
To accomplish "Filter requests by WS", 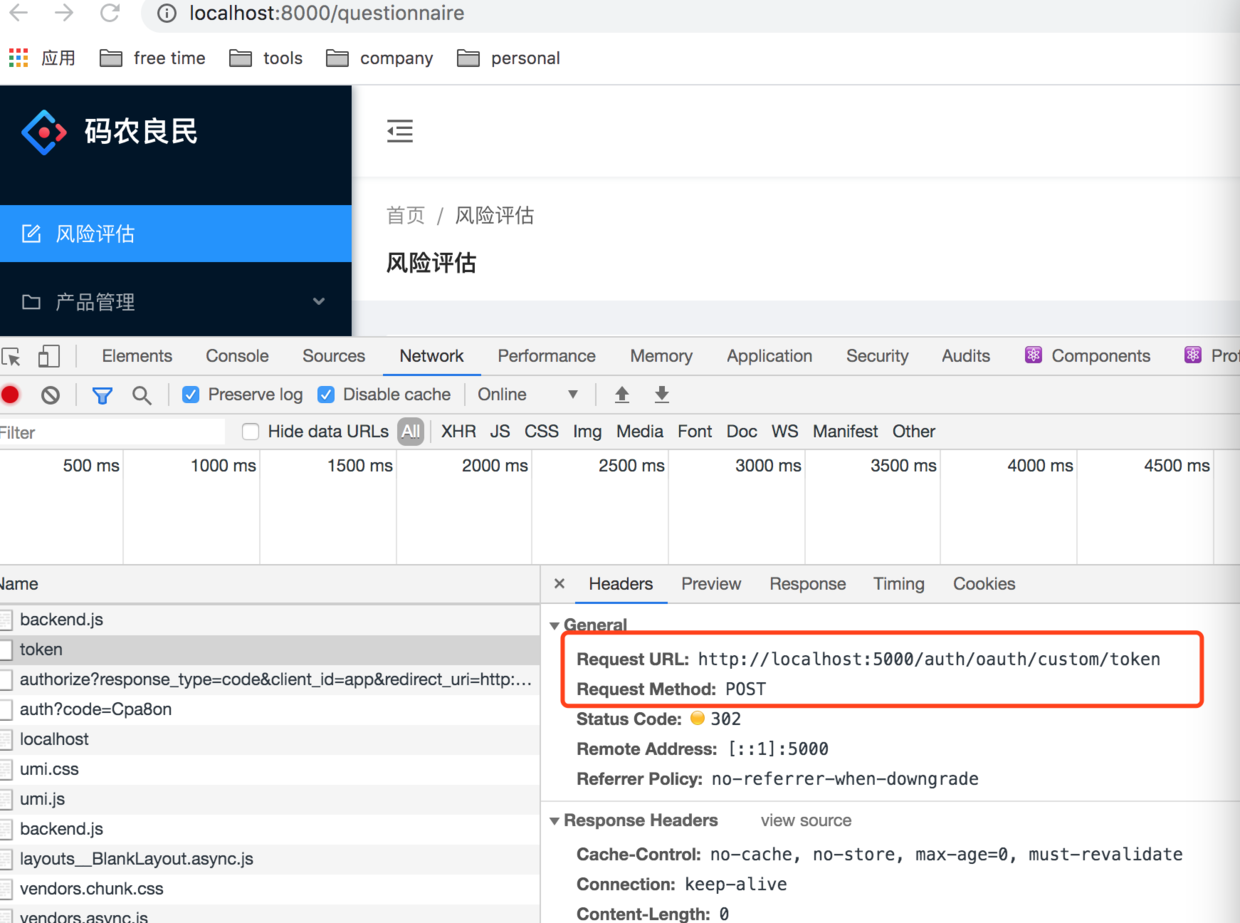I will coord(785,432).
